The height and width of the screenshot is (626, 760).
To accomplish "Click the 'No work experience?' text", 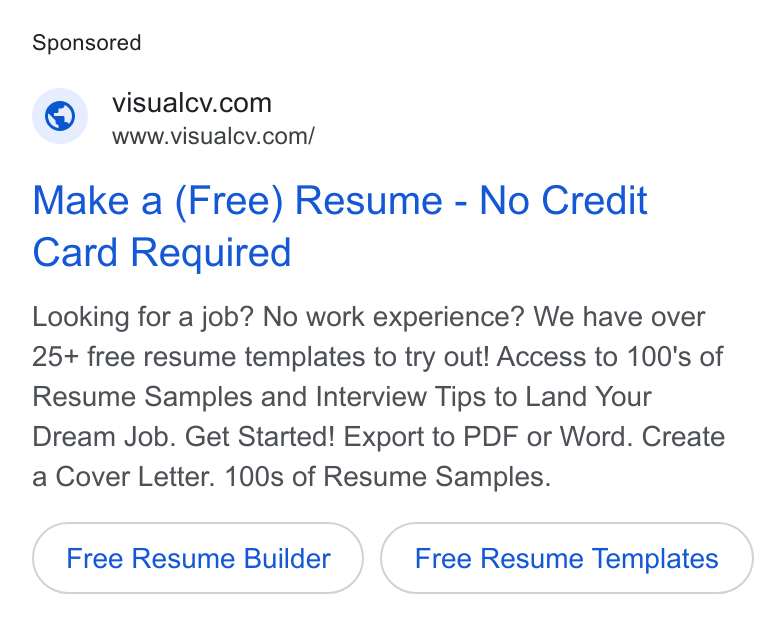I will coord(394,317).
